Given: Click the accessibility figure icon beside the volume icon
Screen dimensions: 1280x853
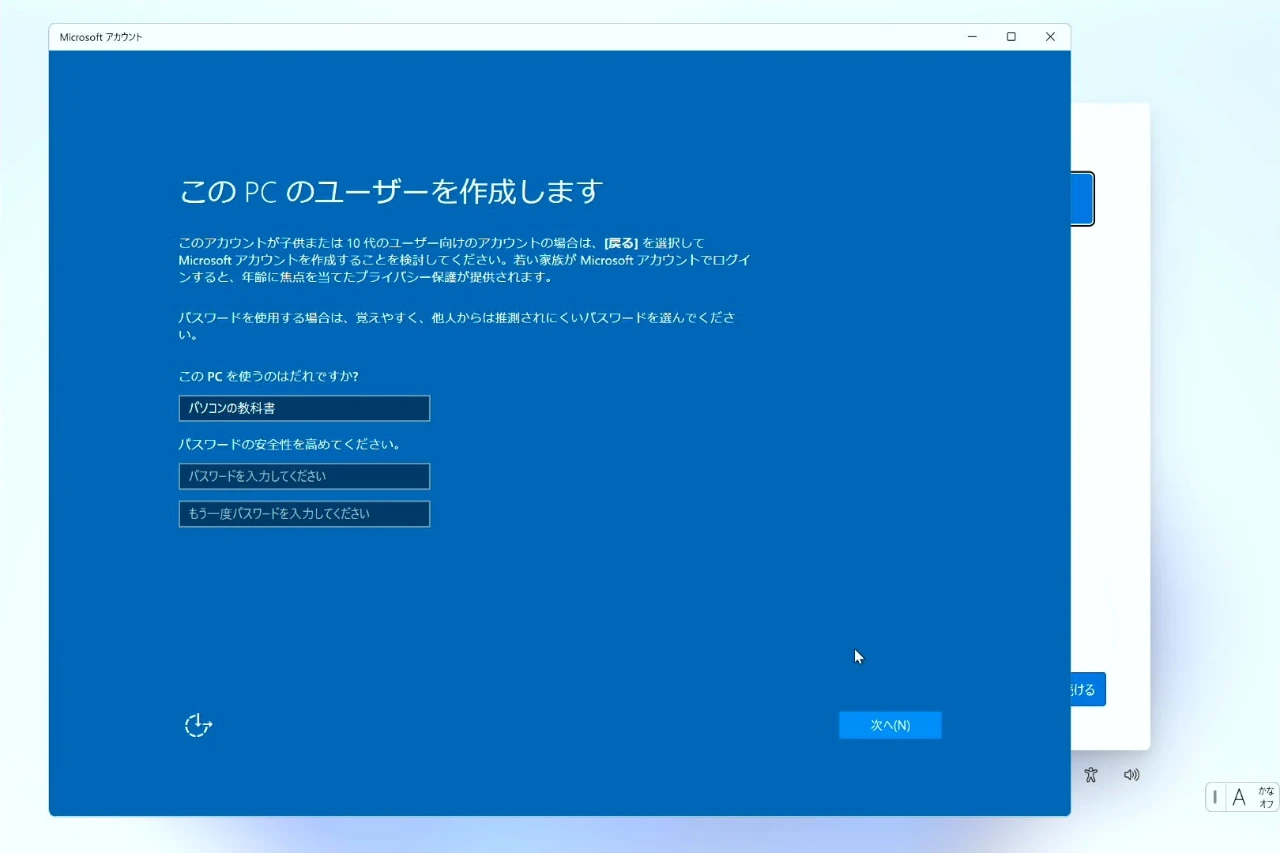Looking at the screenshot, I should (x=1091, y=775).
